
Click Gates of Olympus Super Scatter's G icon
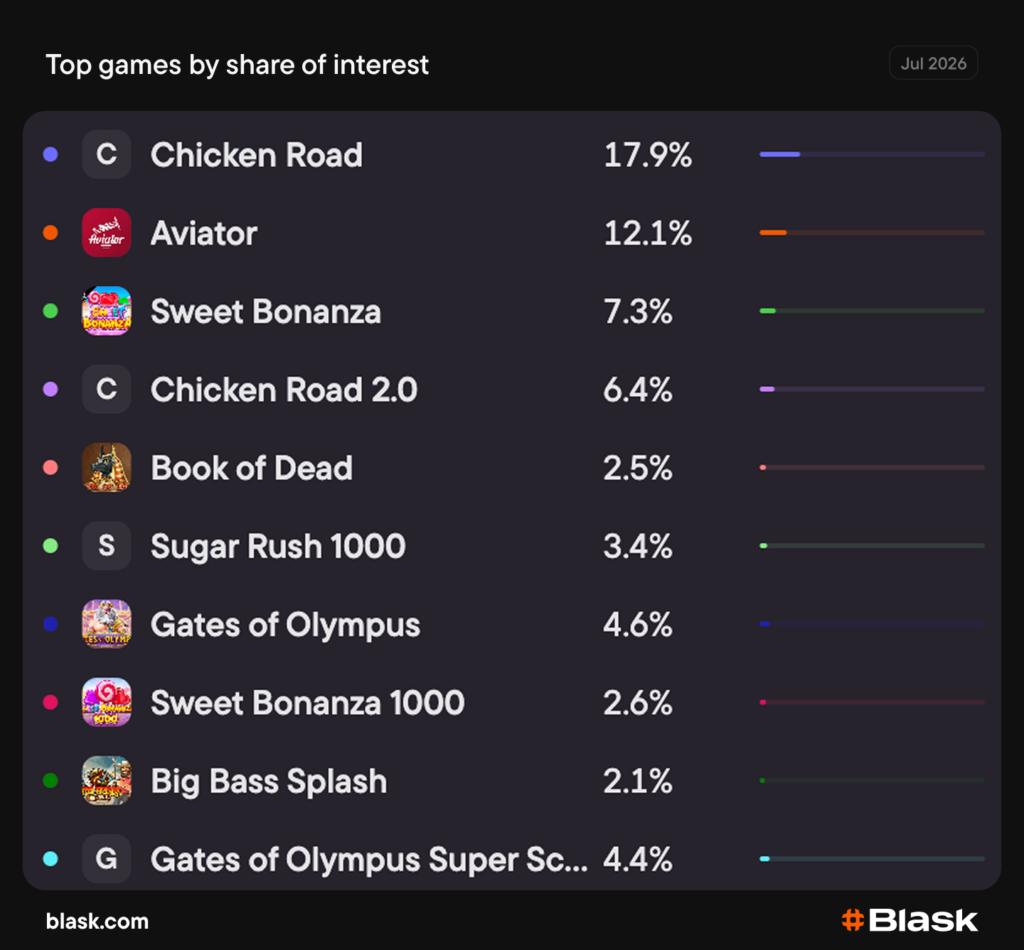tap(106, 859)
